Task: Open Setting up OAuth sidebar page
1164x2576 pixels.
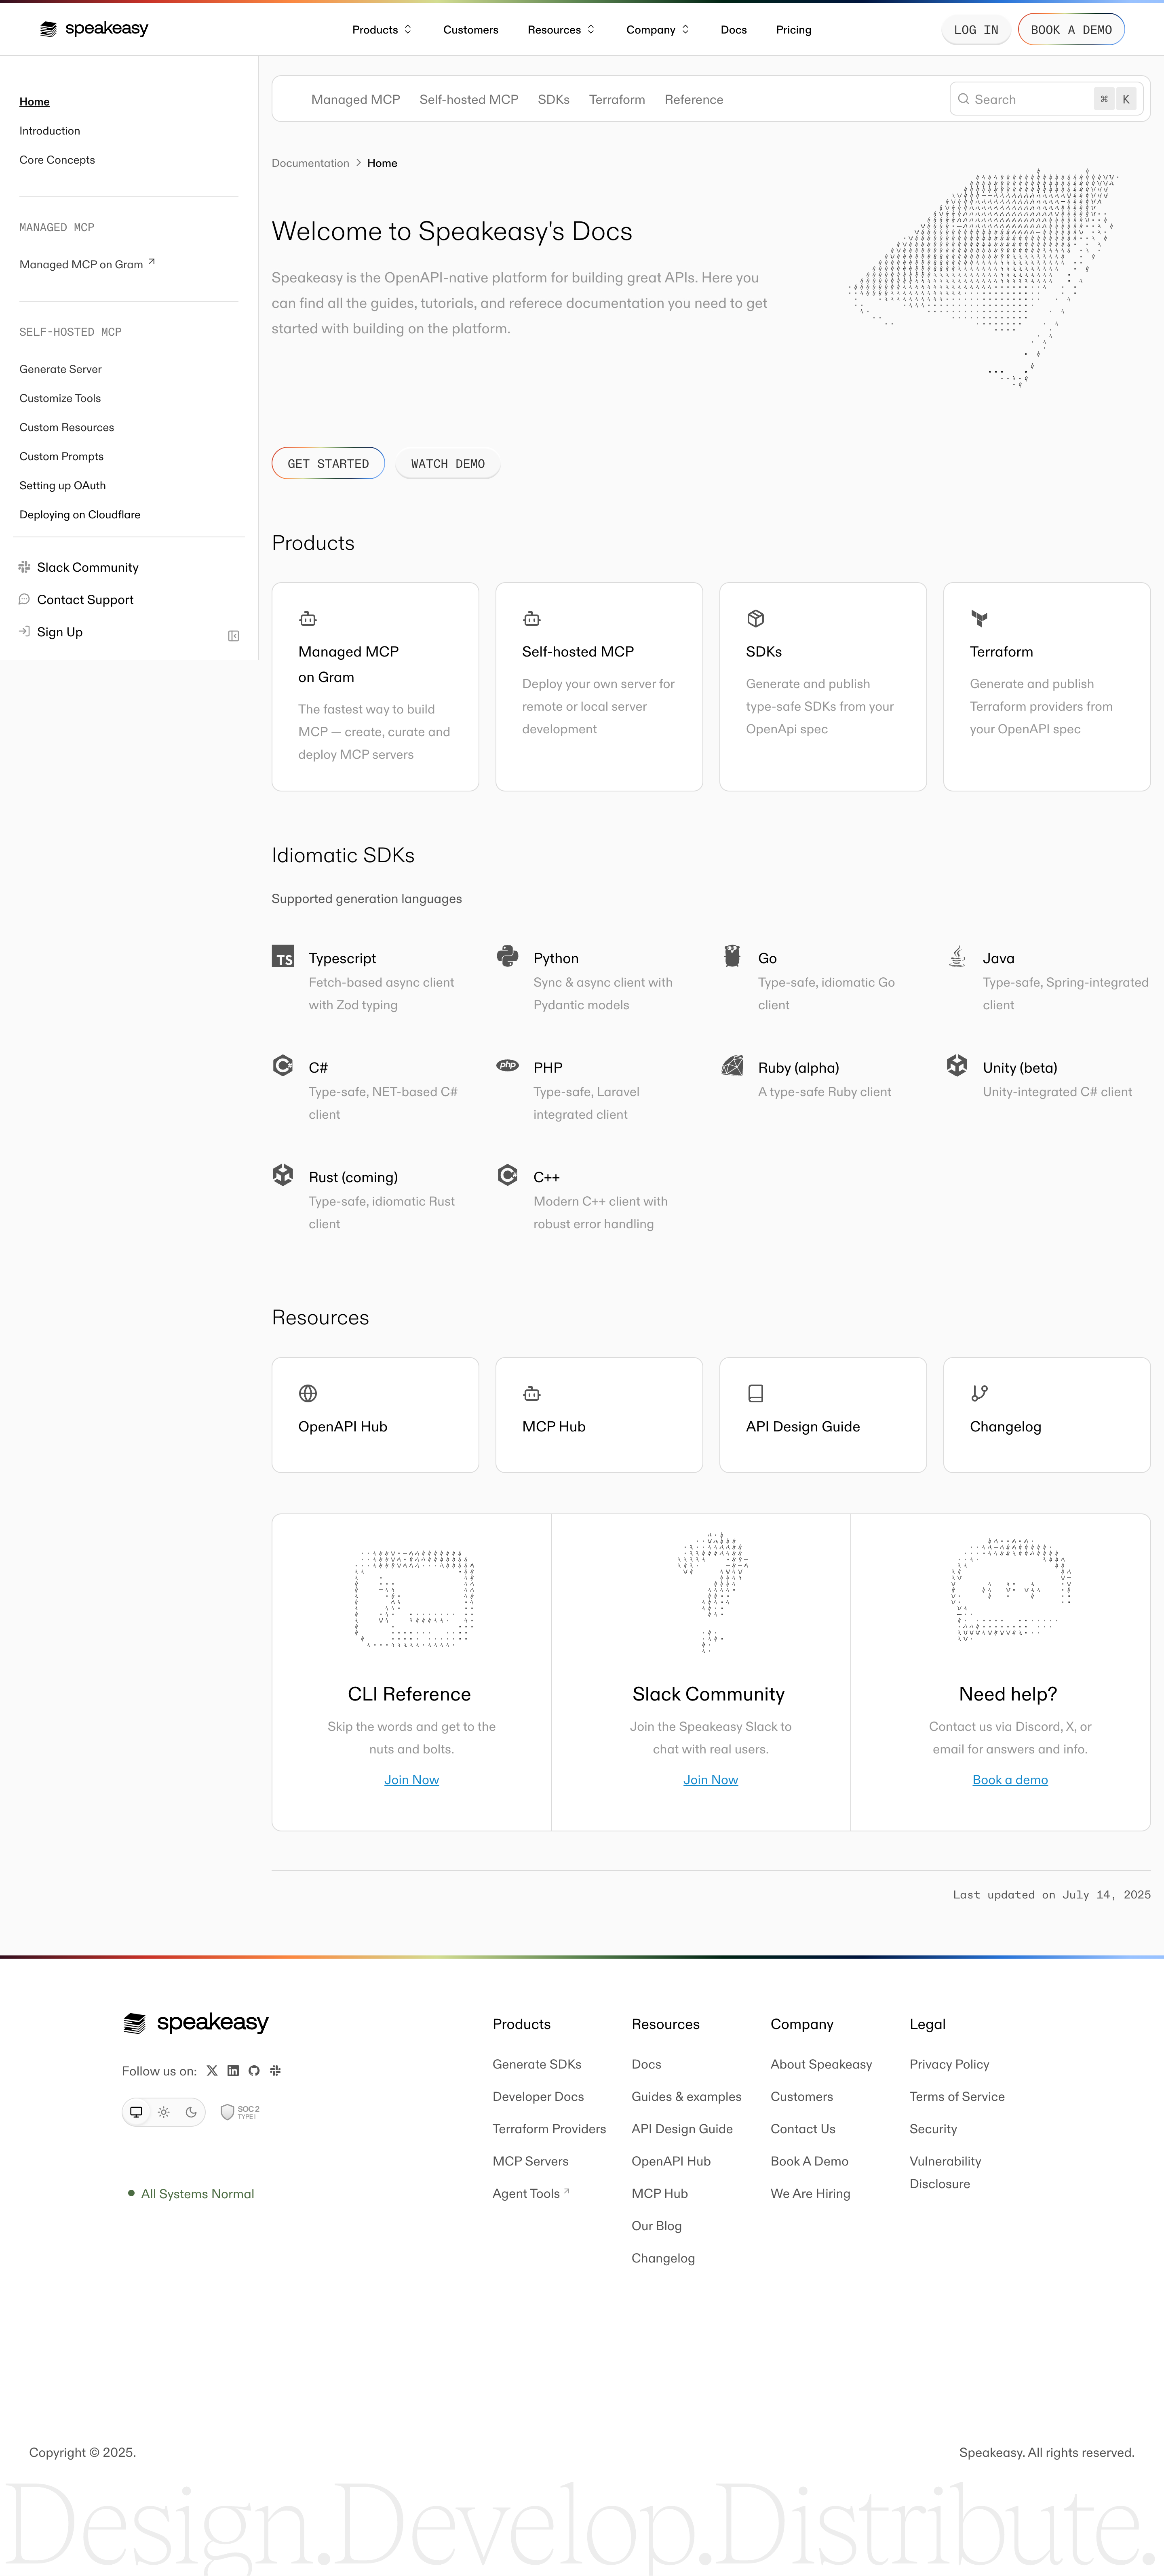Action: pyautogui.click(x=62, y=486)
